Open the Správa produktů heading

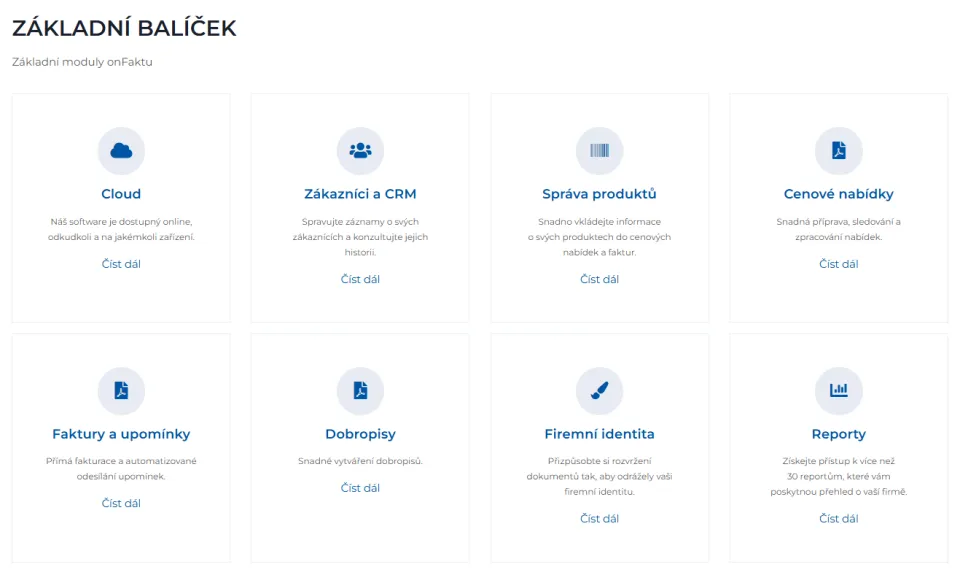point(599,194)
